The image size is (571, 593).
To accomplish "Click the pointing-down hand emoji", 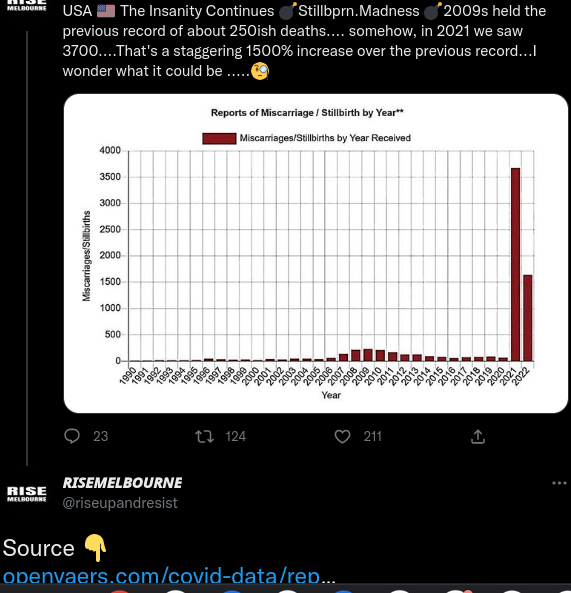I will click(x=95, y=548).
